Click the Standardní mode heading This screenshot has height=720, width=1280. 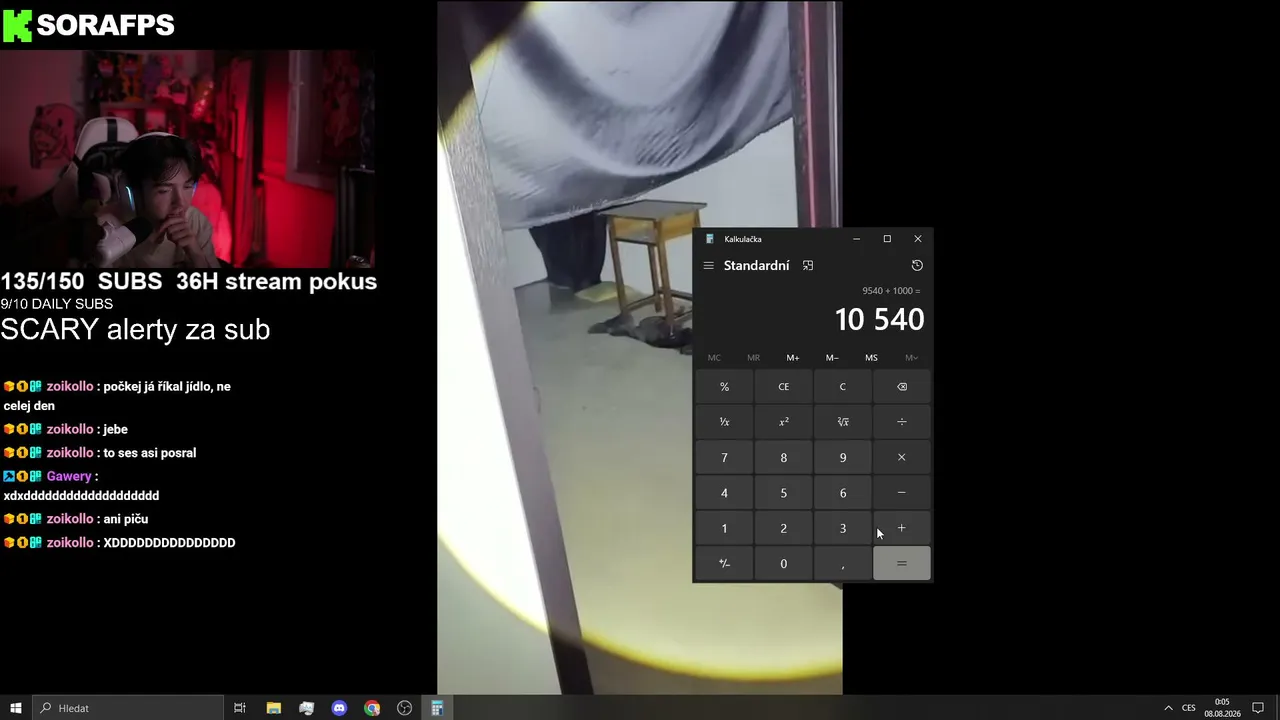click(x=757, y=266)
